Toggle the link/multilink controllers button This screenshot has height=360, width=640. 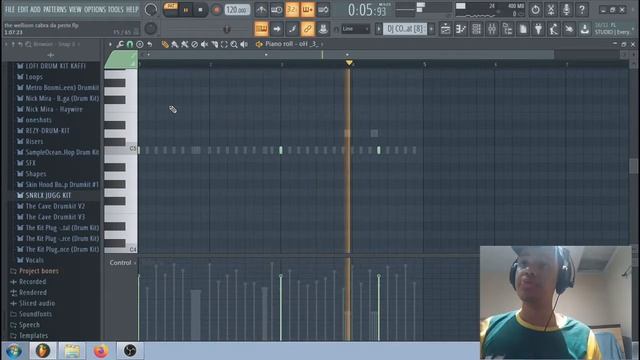click(307, 29)
